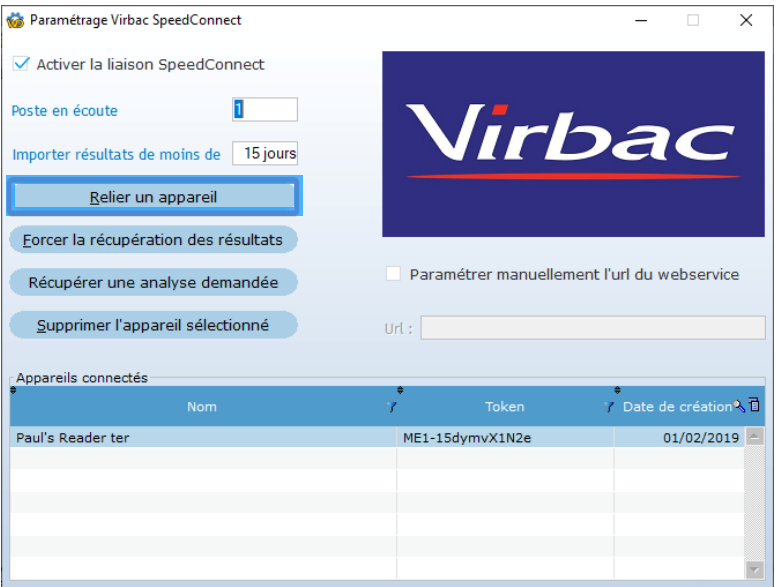Click Forcer la récupération des résultats
Image resolution: width=776 pixels, height=587 pixels.
click(153, 240)
